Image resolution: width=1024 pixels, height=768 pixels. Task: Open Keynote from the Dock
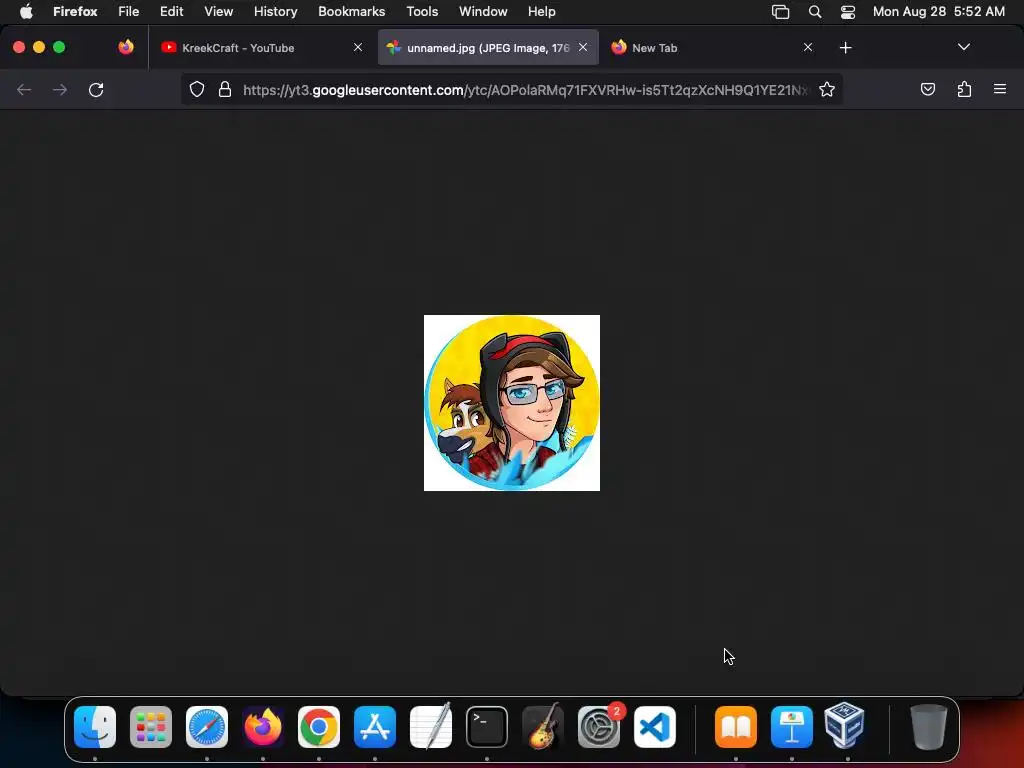[x=792, y=727]
